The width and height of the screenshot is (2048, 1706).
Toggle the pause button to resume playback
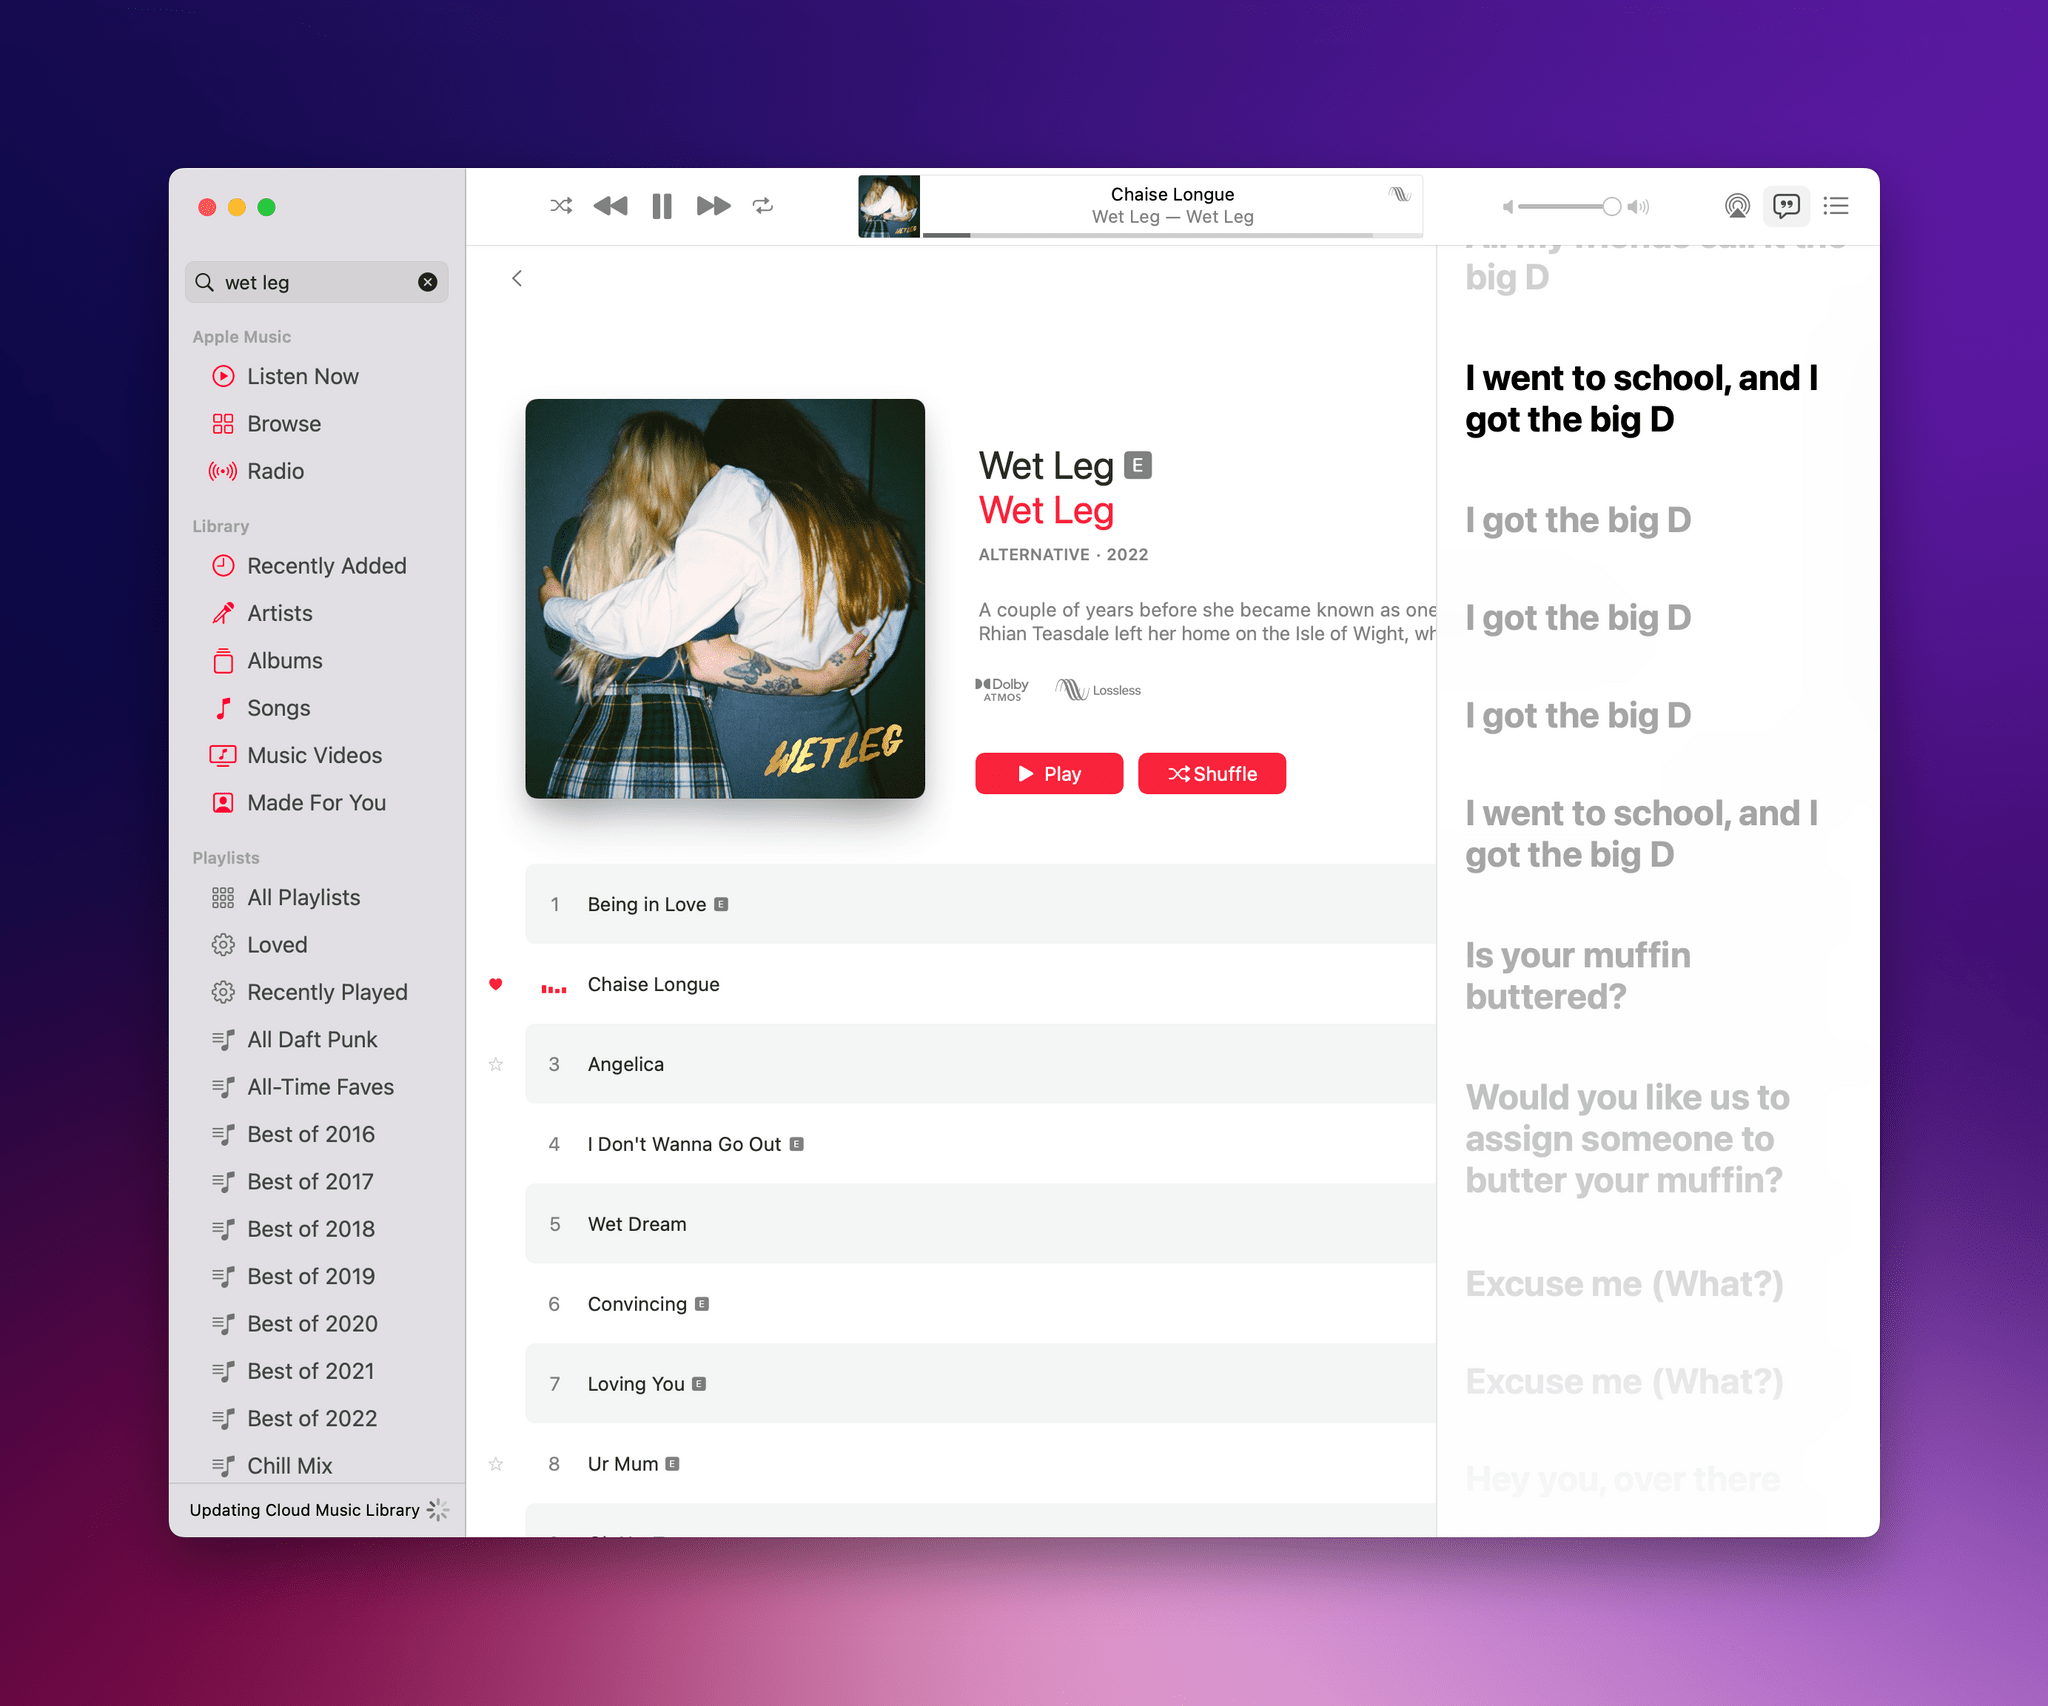pyautogui.click(x=662, y=206)
